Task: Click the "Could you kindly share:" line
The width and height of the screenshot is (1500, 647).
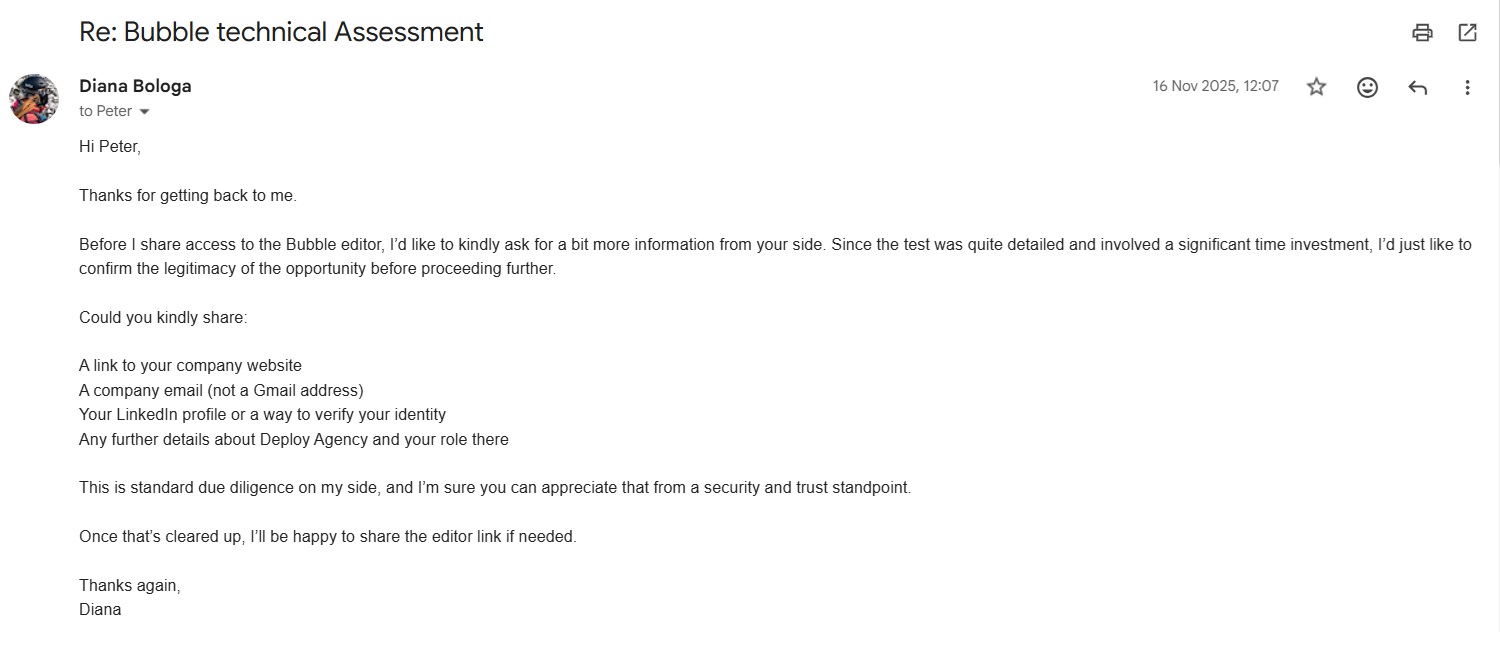Action: coord(163,318)
